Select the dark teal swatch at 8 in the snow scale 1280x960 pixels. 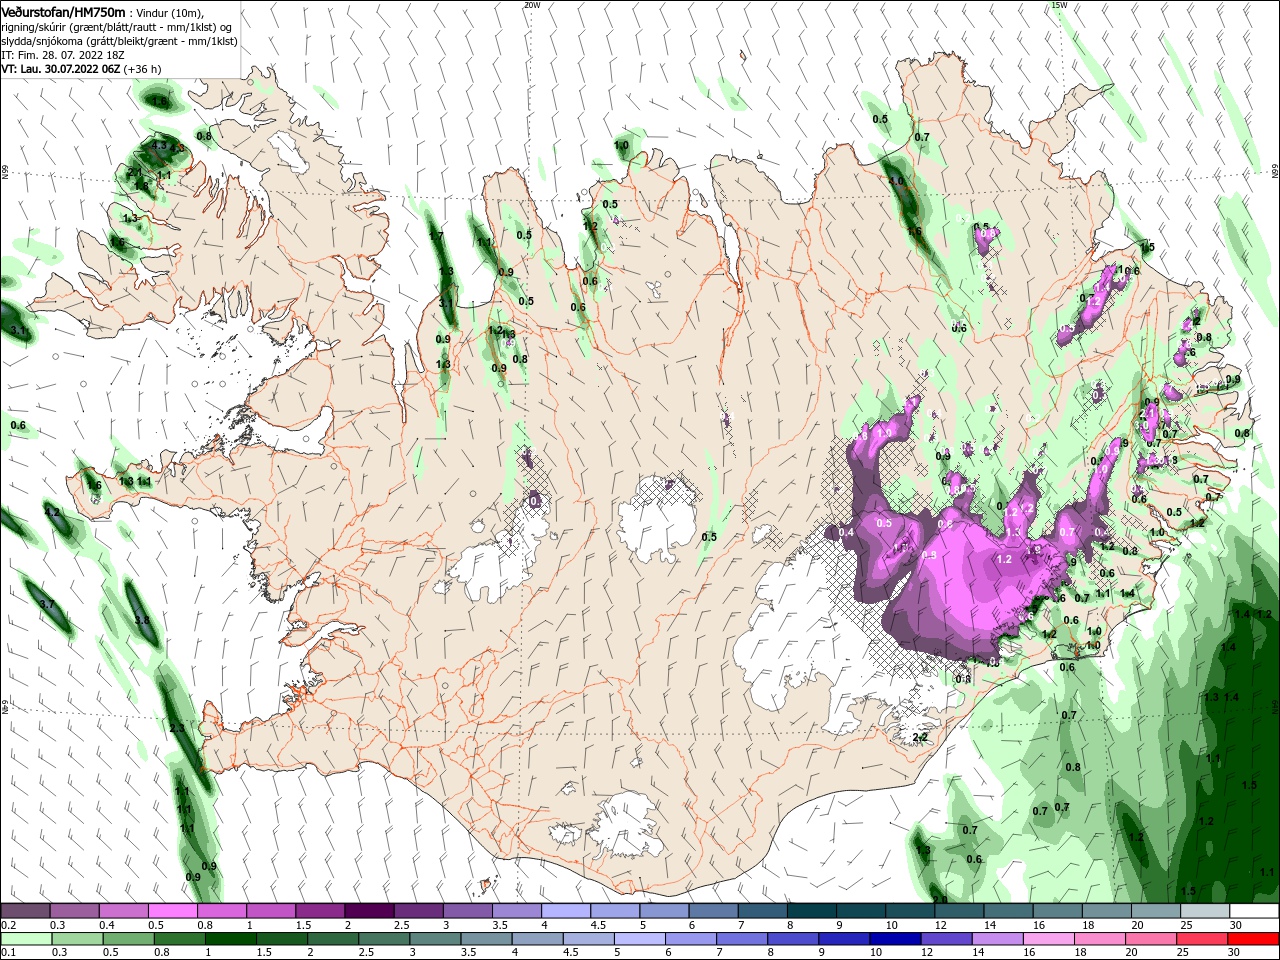[x=810, y=911]
